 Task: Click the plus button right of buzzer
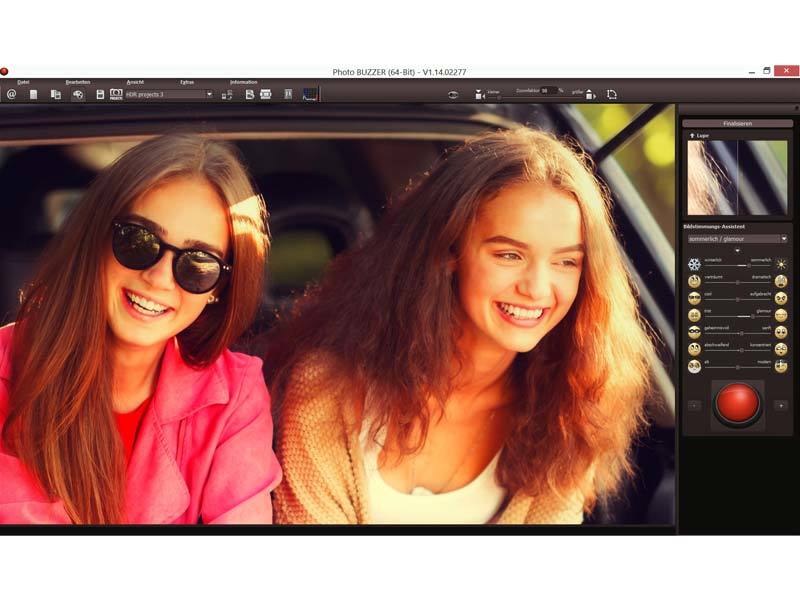[x=781, y=406]
